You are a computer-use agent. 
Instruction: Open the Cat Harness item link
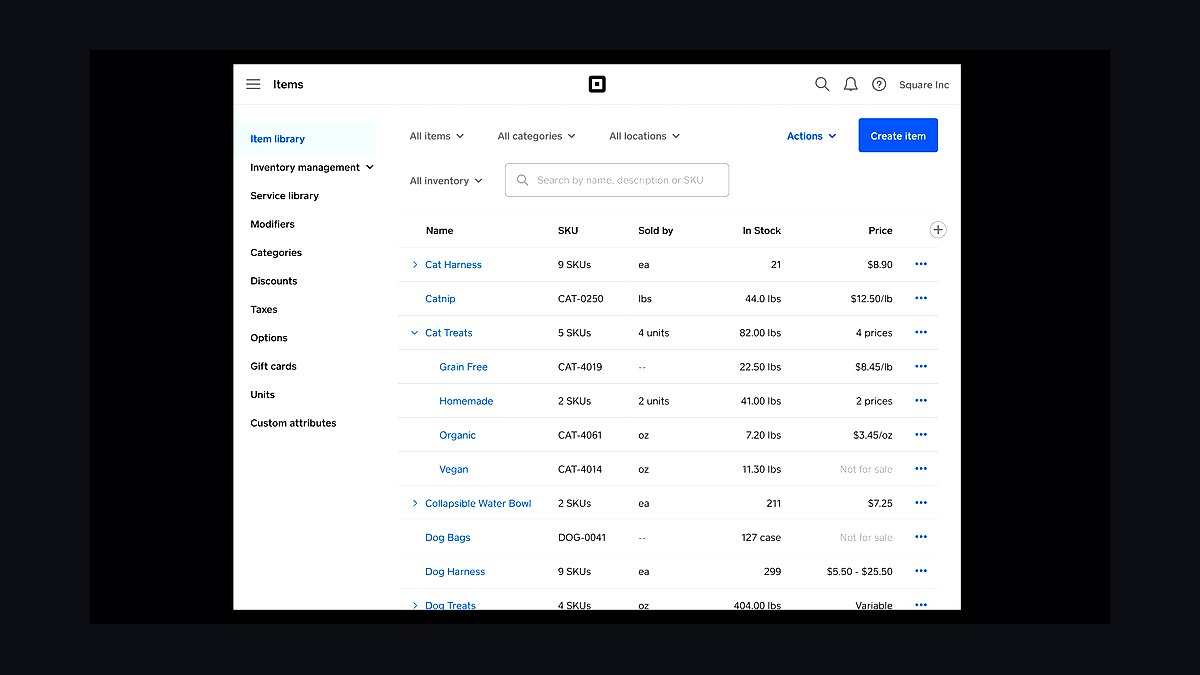453,265
